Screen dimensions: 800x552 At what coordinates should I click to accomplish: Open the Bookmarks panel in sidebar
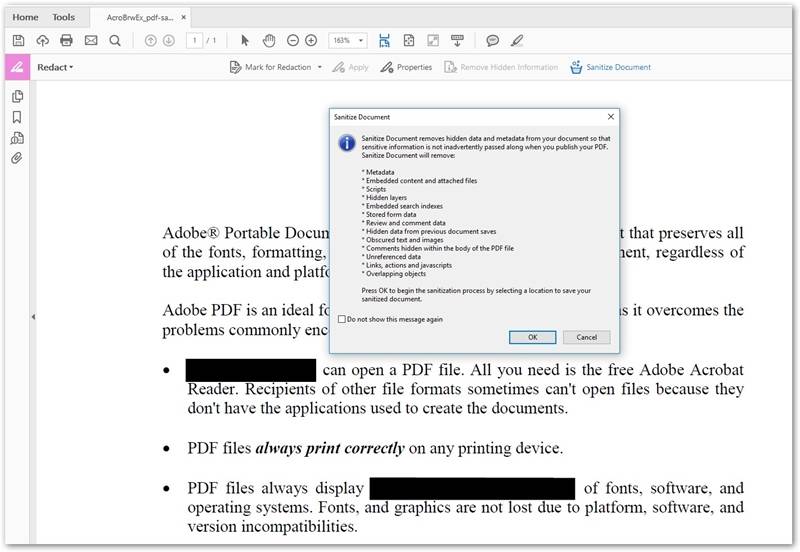point(17,117)
